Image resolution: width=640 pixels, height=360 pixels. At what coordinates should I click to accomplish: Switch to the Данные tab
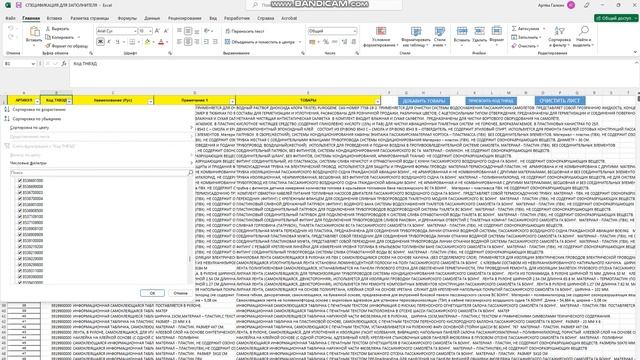point(152,18)
